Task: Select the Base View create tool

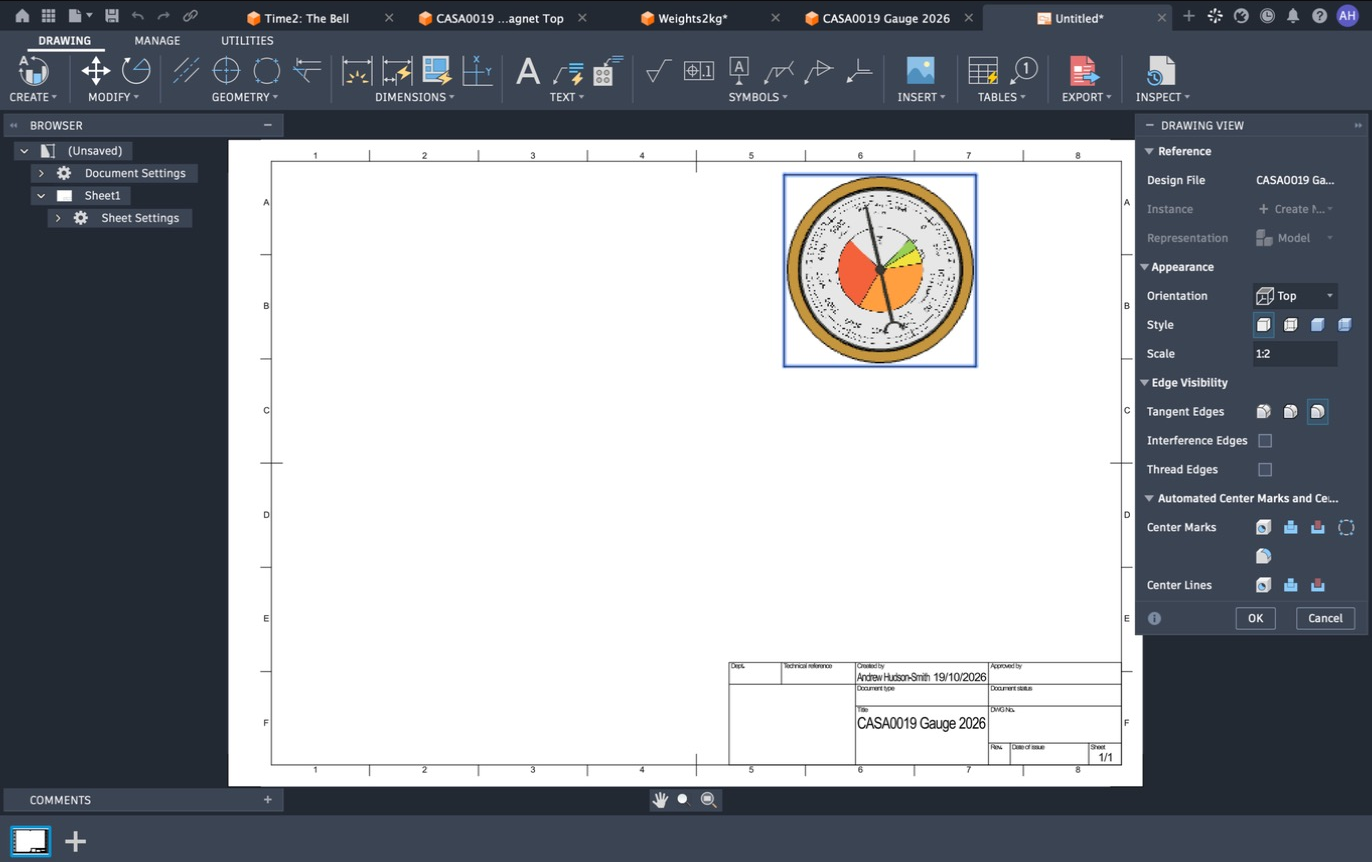Action: (33, 71)
